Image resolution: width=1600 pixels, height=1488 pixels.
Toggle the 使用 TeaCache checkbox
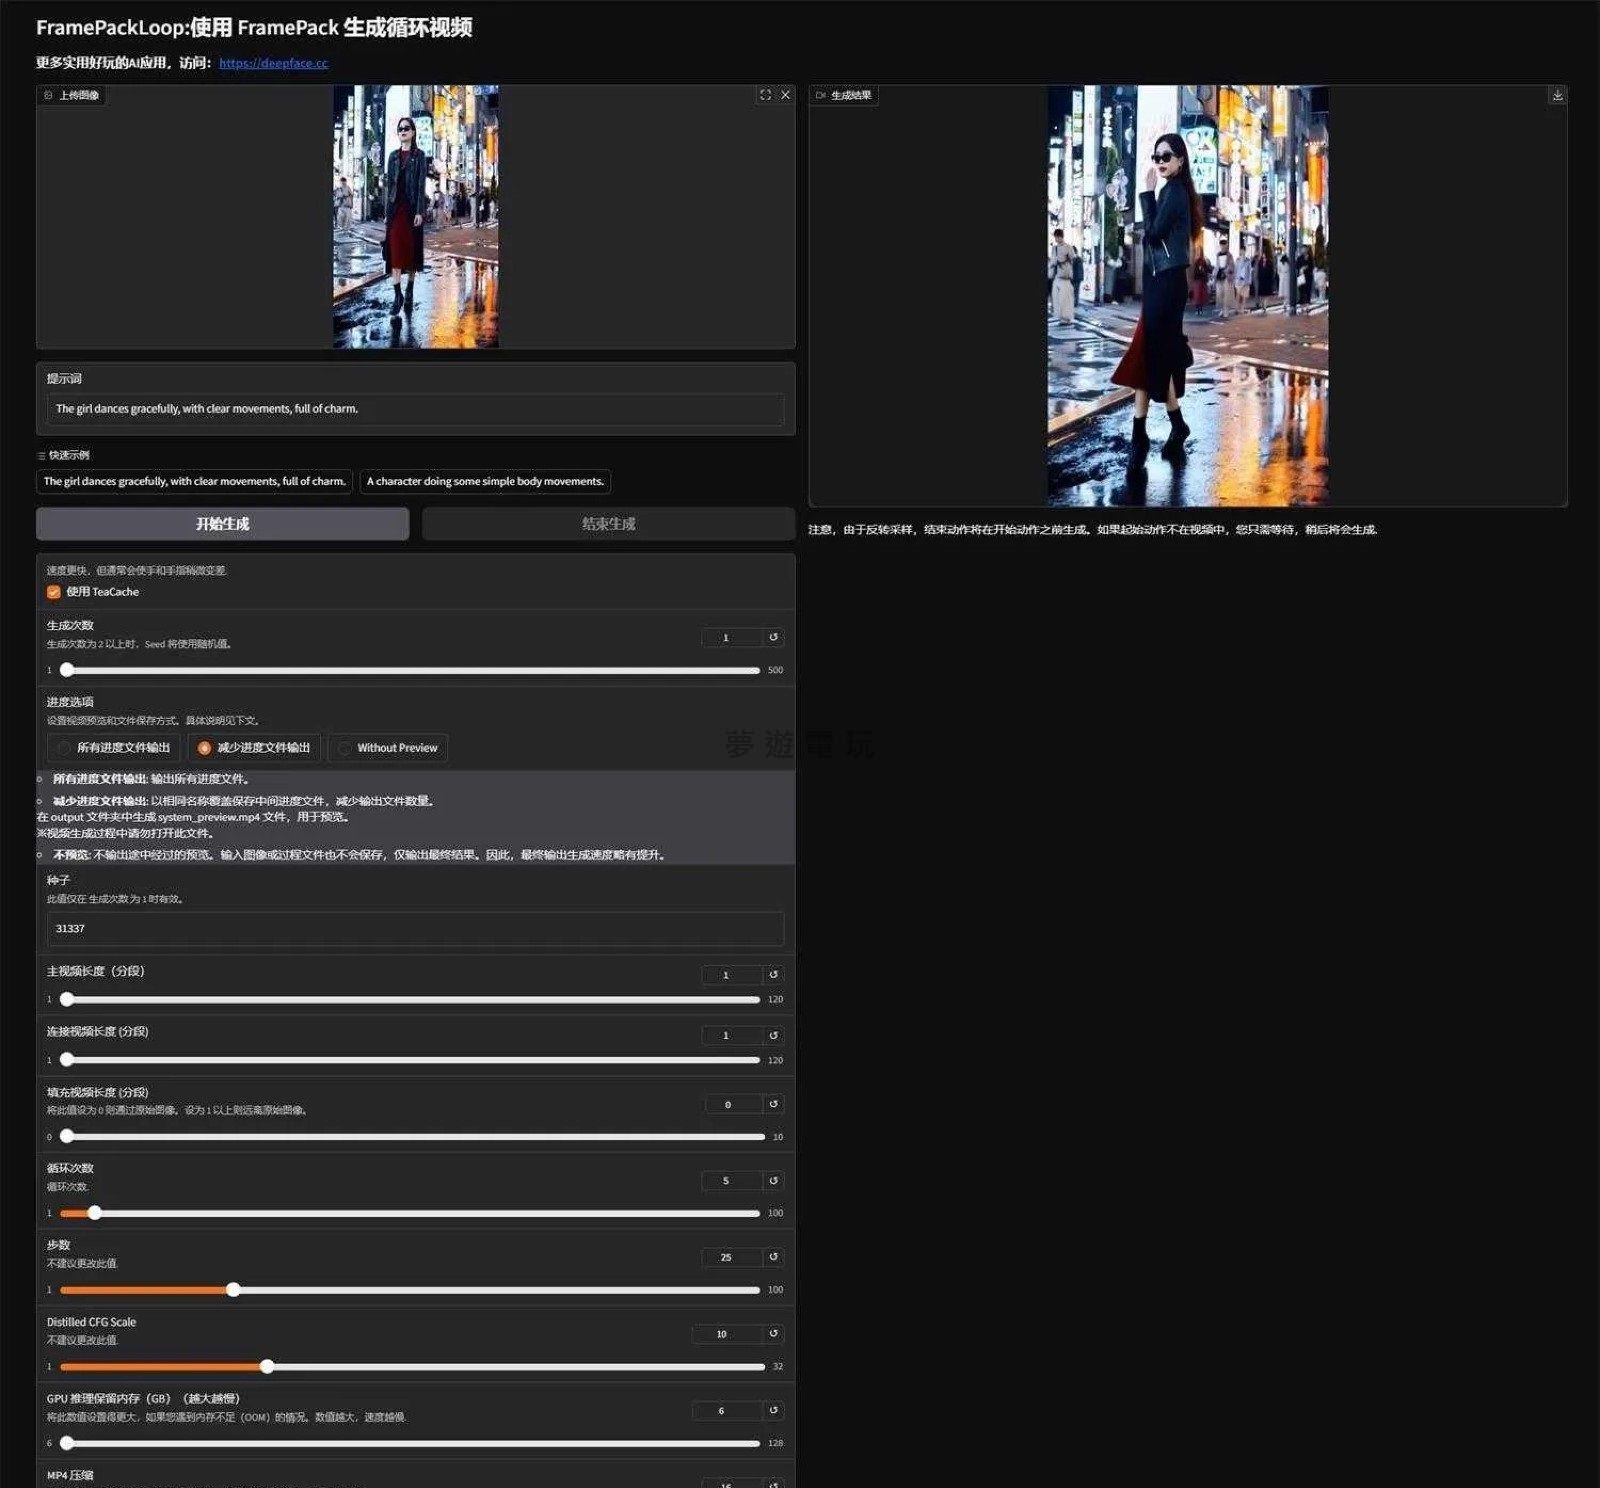54,592
